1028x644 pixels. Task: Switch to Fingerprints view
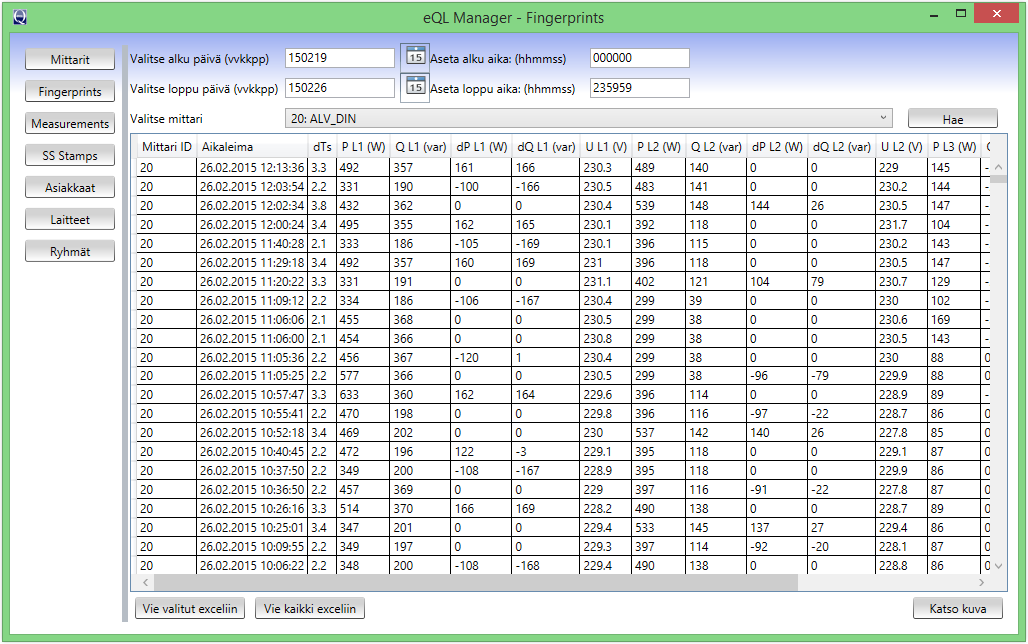[70, 92]
